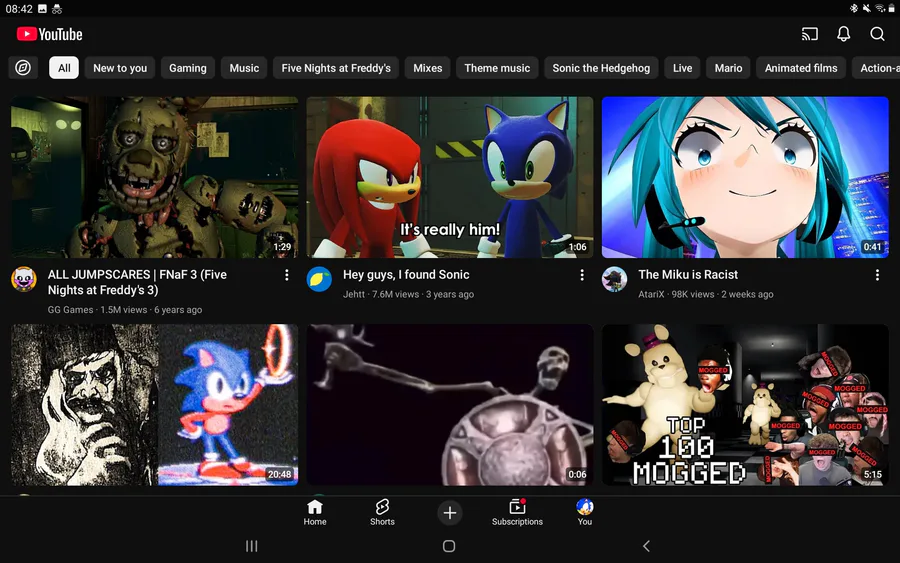900x563 pixels.
Task: Filter by Sonic the Hedgehog chip
Action: click(601, 68)
